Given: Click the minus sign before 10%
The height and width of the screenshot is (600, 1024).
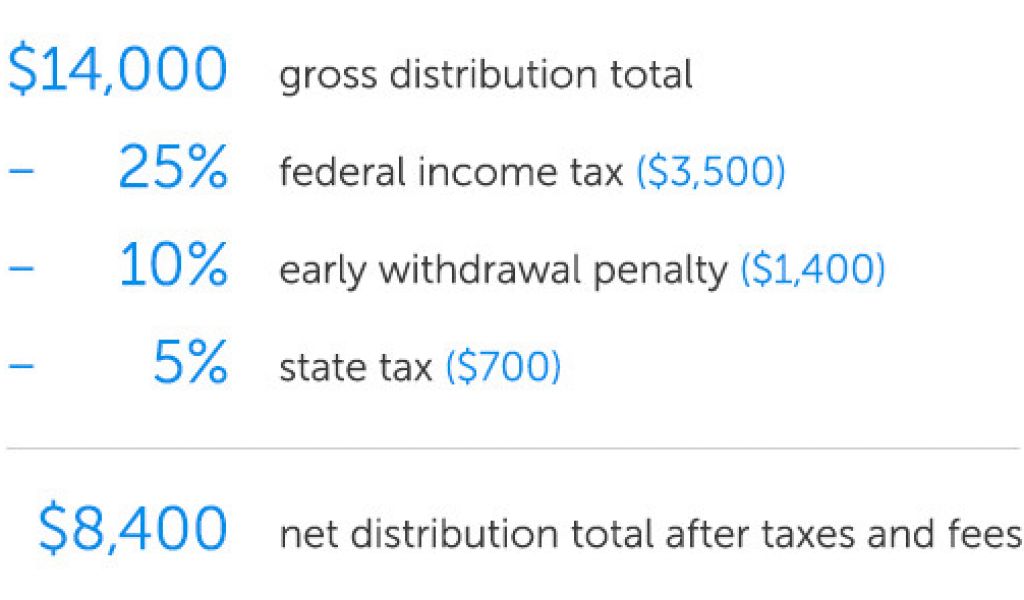Looking at the screenshot, I should tap(21, 270).
